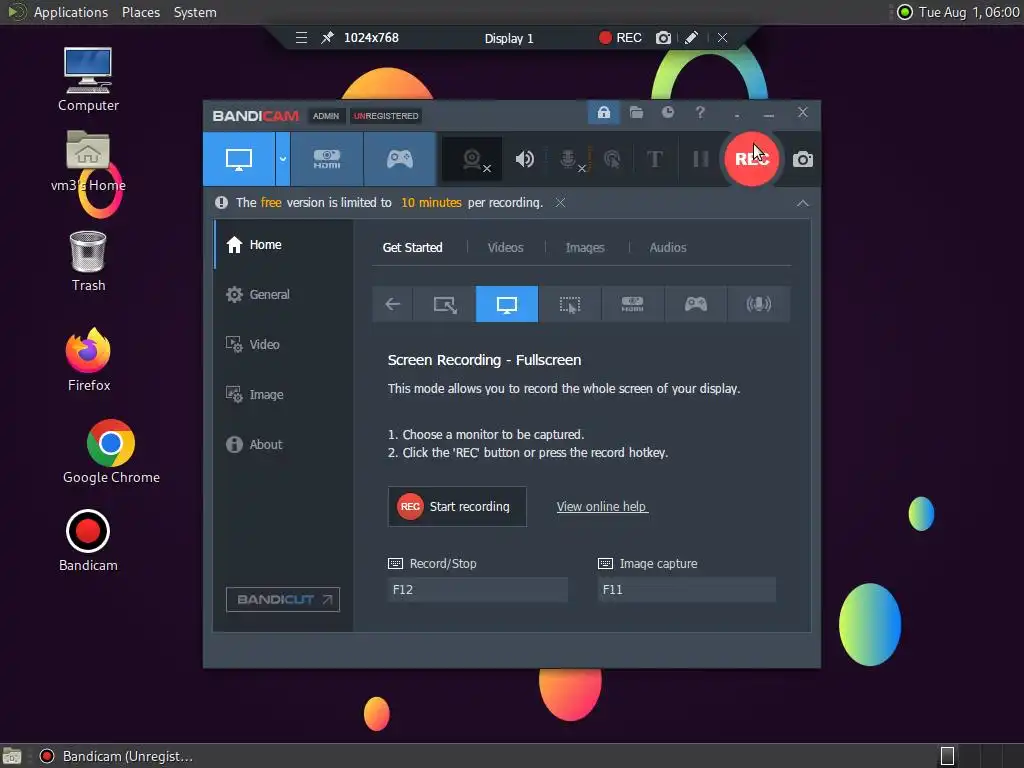Open output folder icon in title bar
This screenshot has height=768, width=1024.
[x=636, y=113]
